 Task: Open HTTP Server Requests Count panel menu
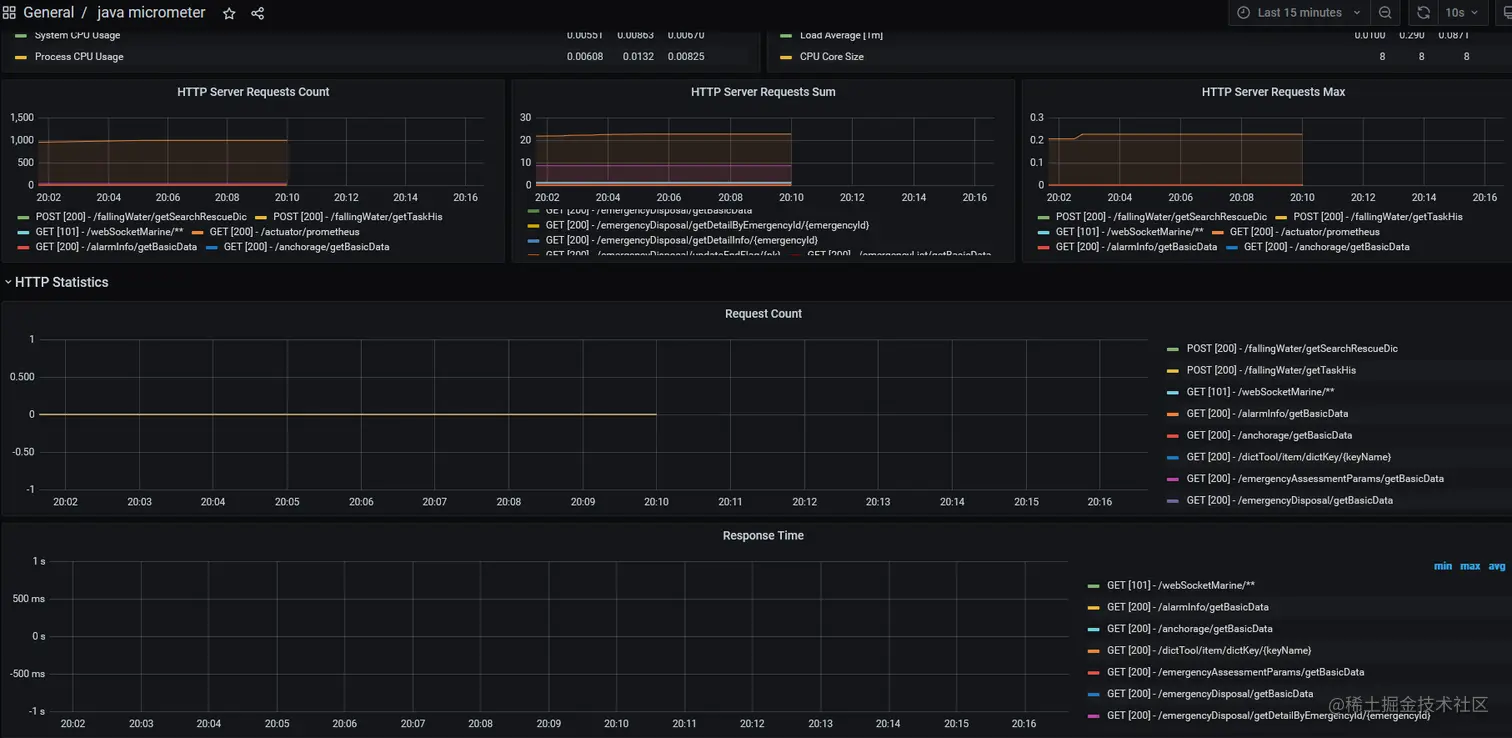[x=253, y=92]
